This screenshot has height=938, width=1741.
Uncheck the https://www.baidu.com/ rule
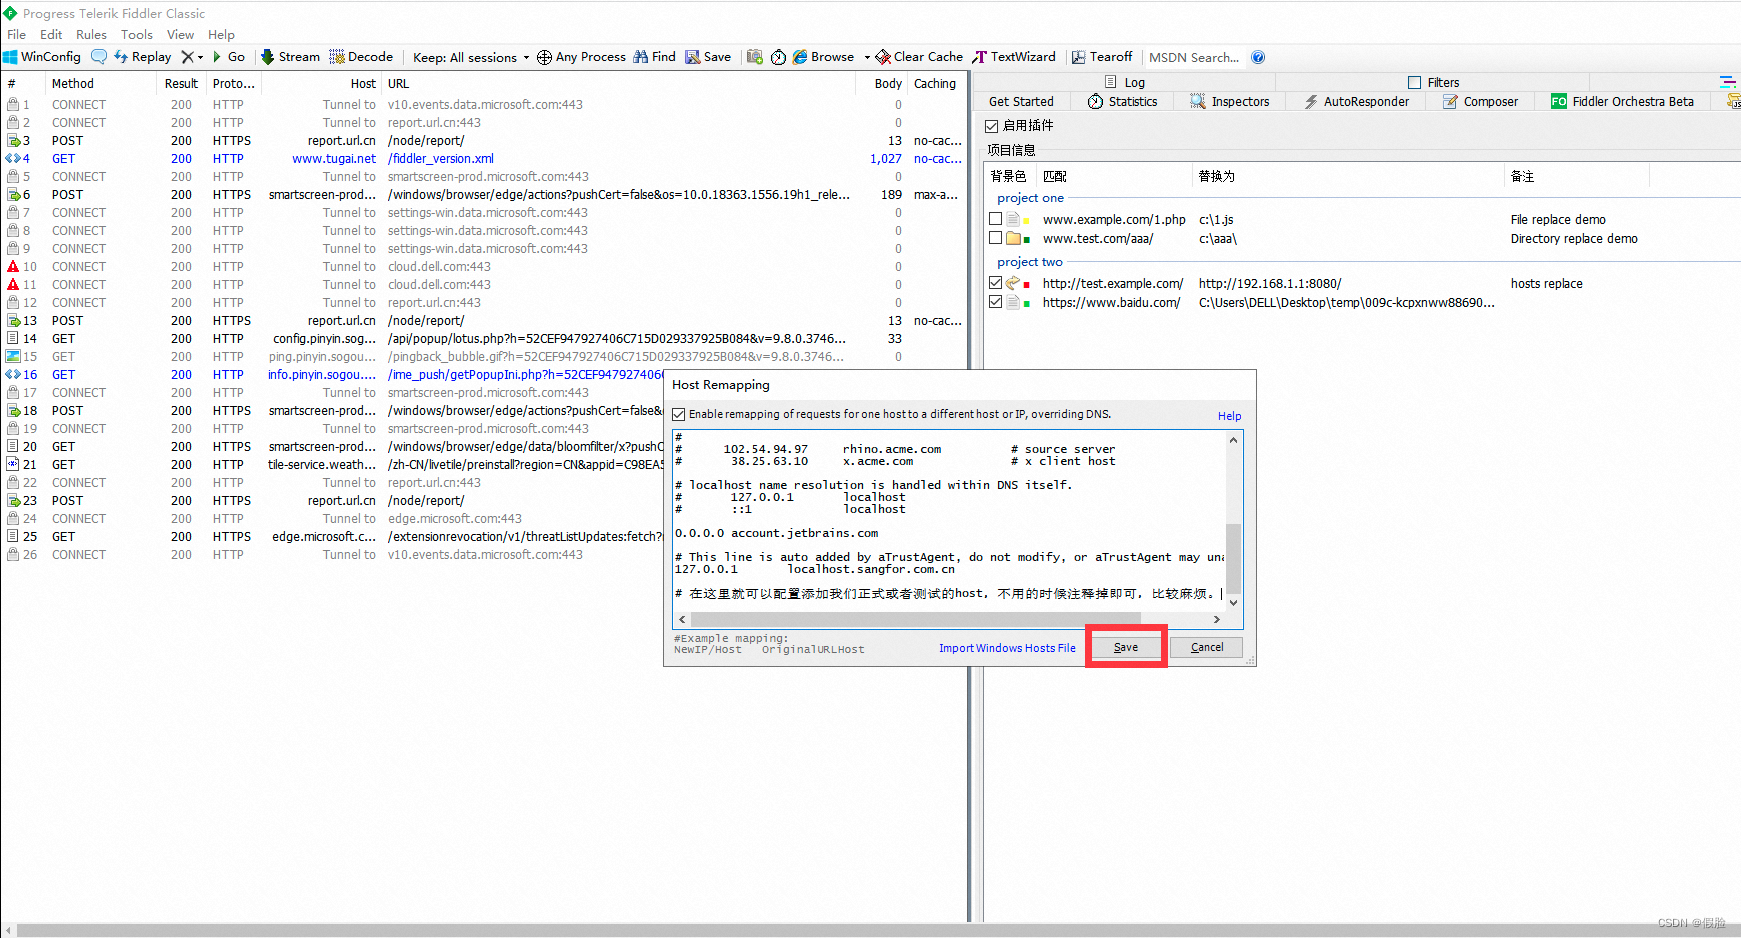click(x=996, y=301)
